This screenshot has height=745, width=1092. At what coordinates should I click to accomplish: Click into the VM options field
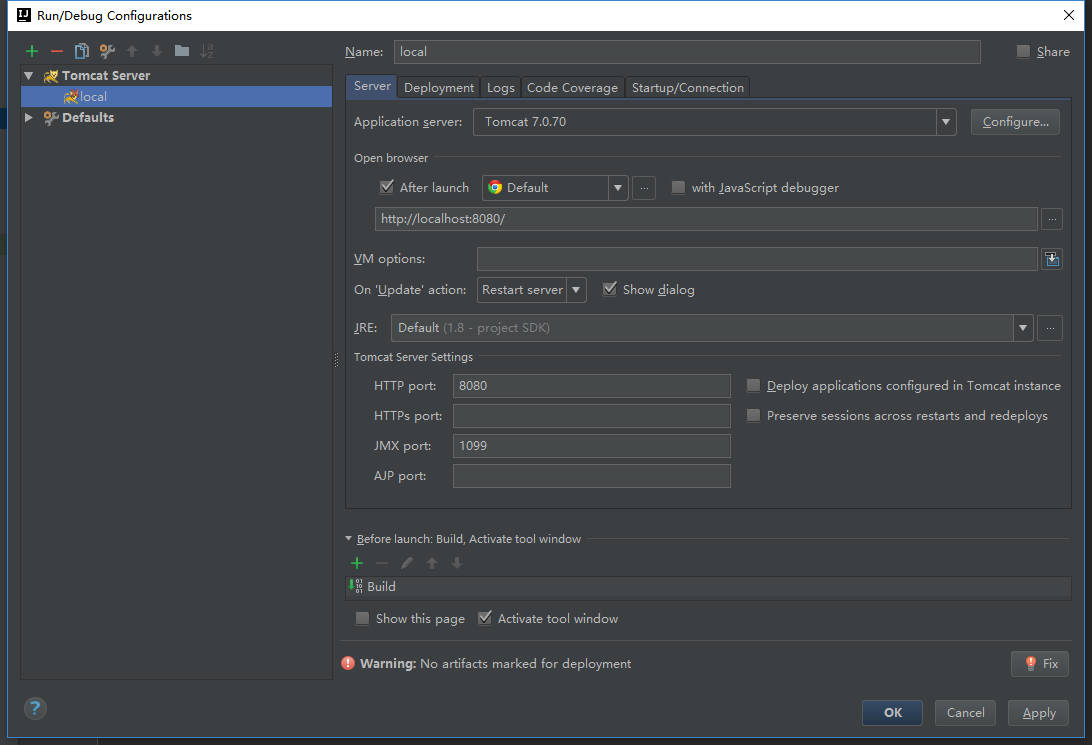(757, 259)
